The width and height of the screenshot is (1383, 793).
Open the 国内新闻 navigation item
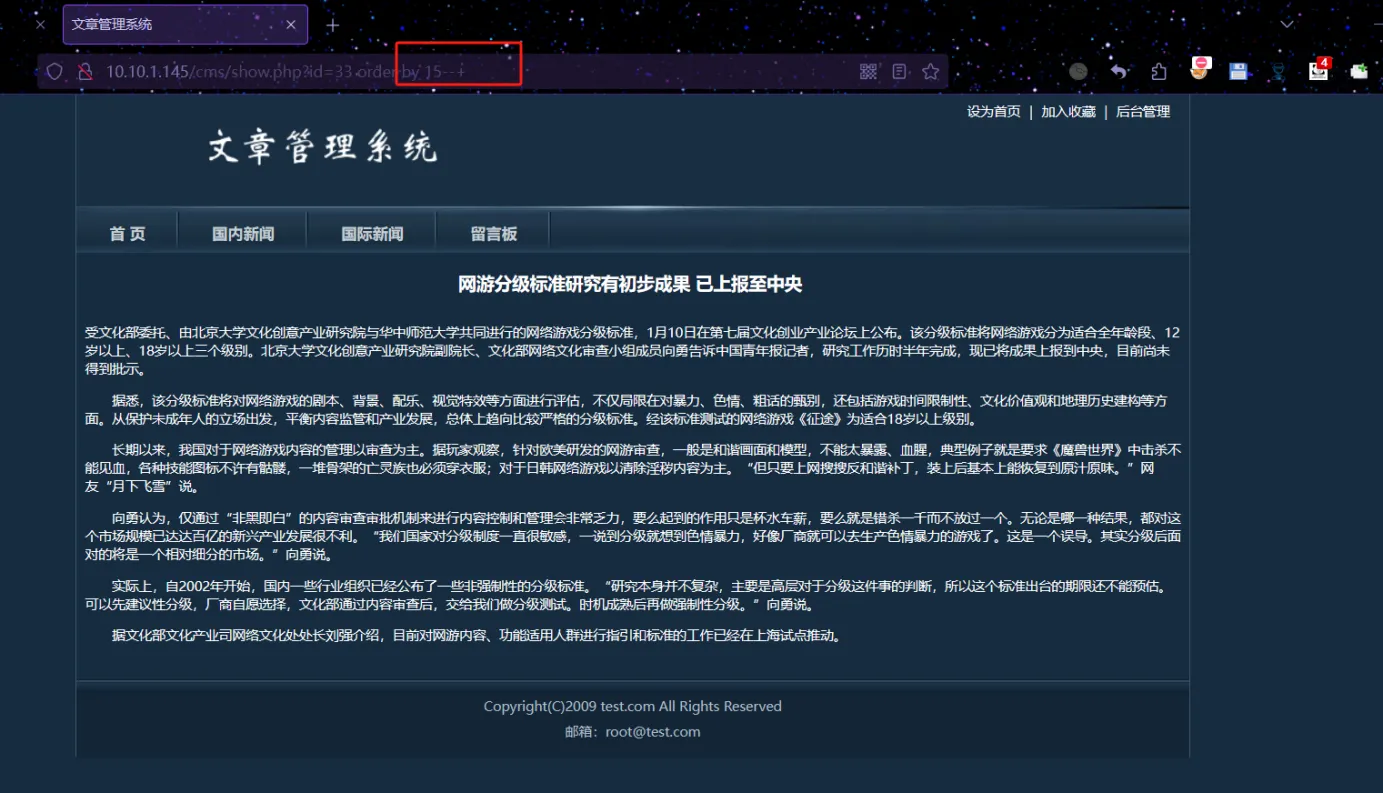tap(243, 233)
